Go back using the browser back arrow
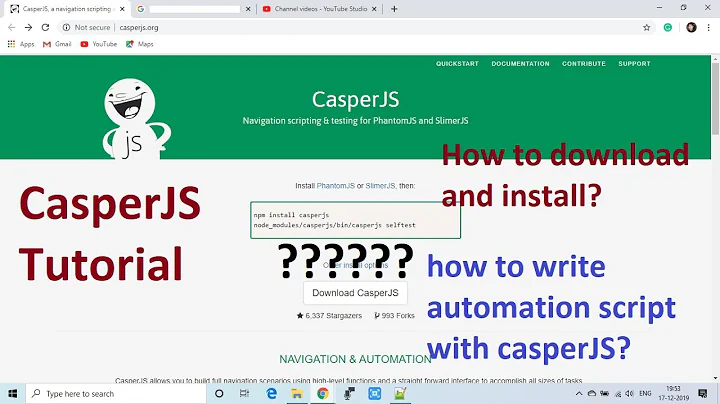The height and width of the screenshot is (404, 720). (11, 28)
